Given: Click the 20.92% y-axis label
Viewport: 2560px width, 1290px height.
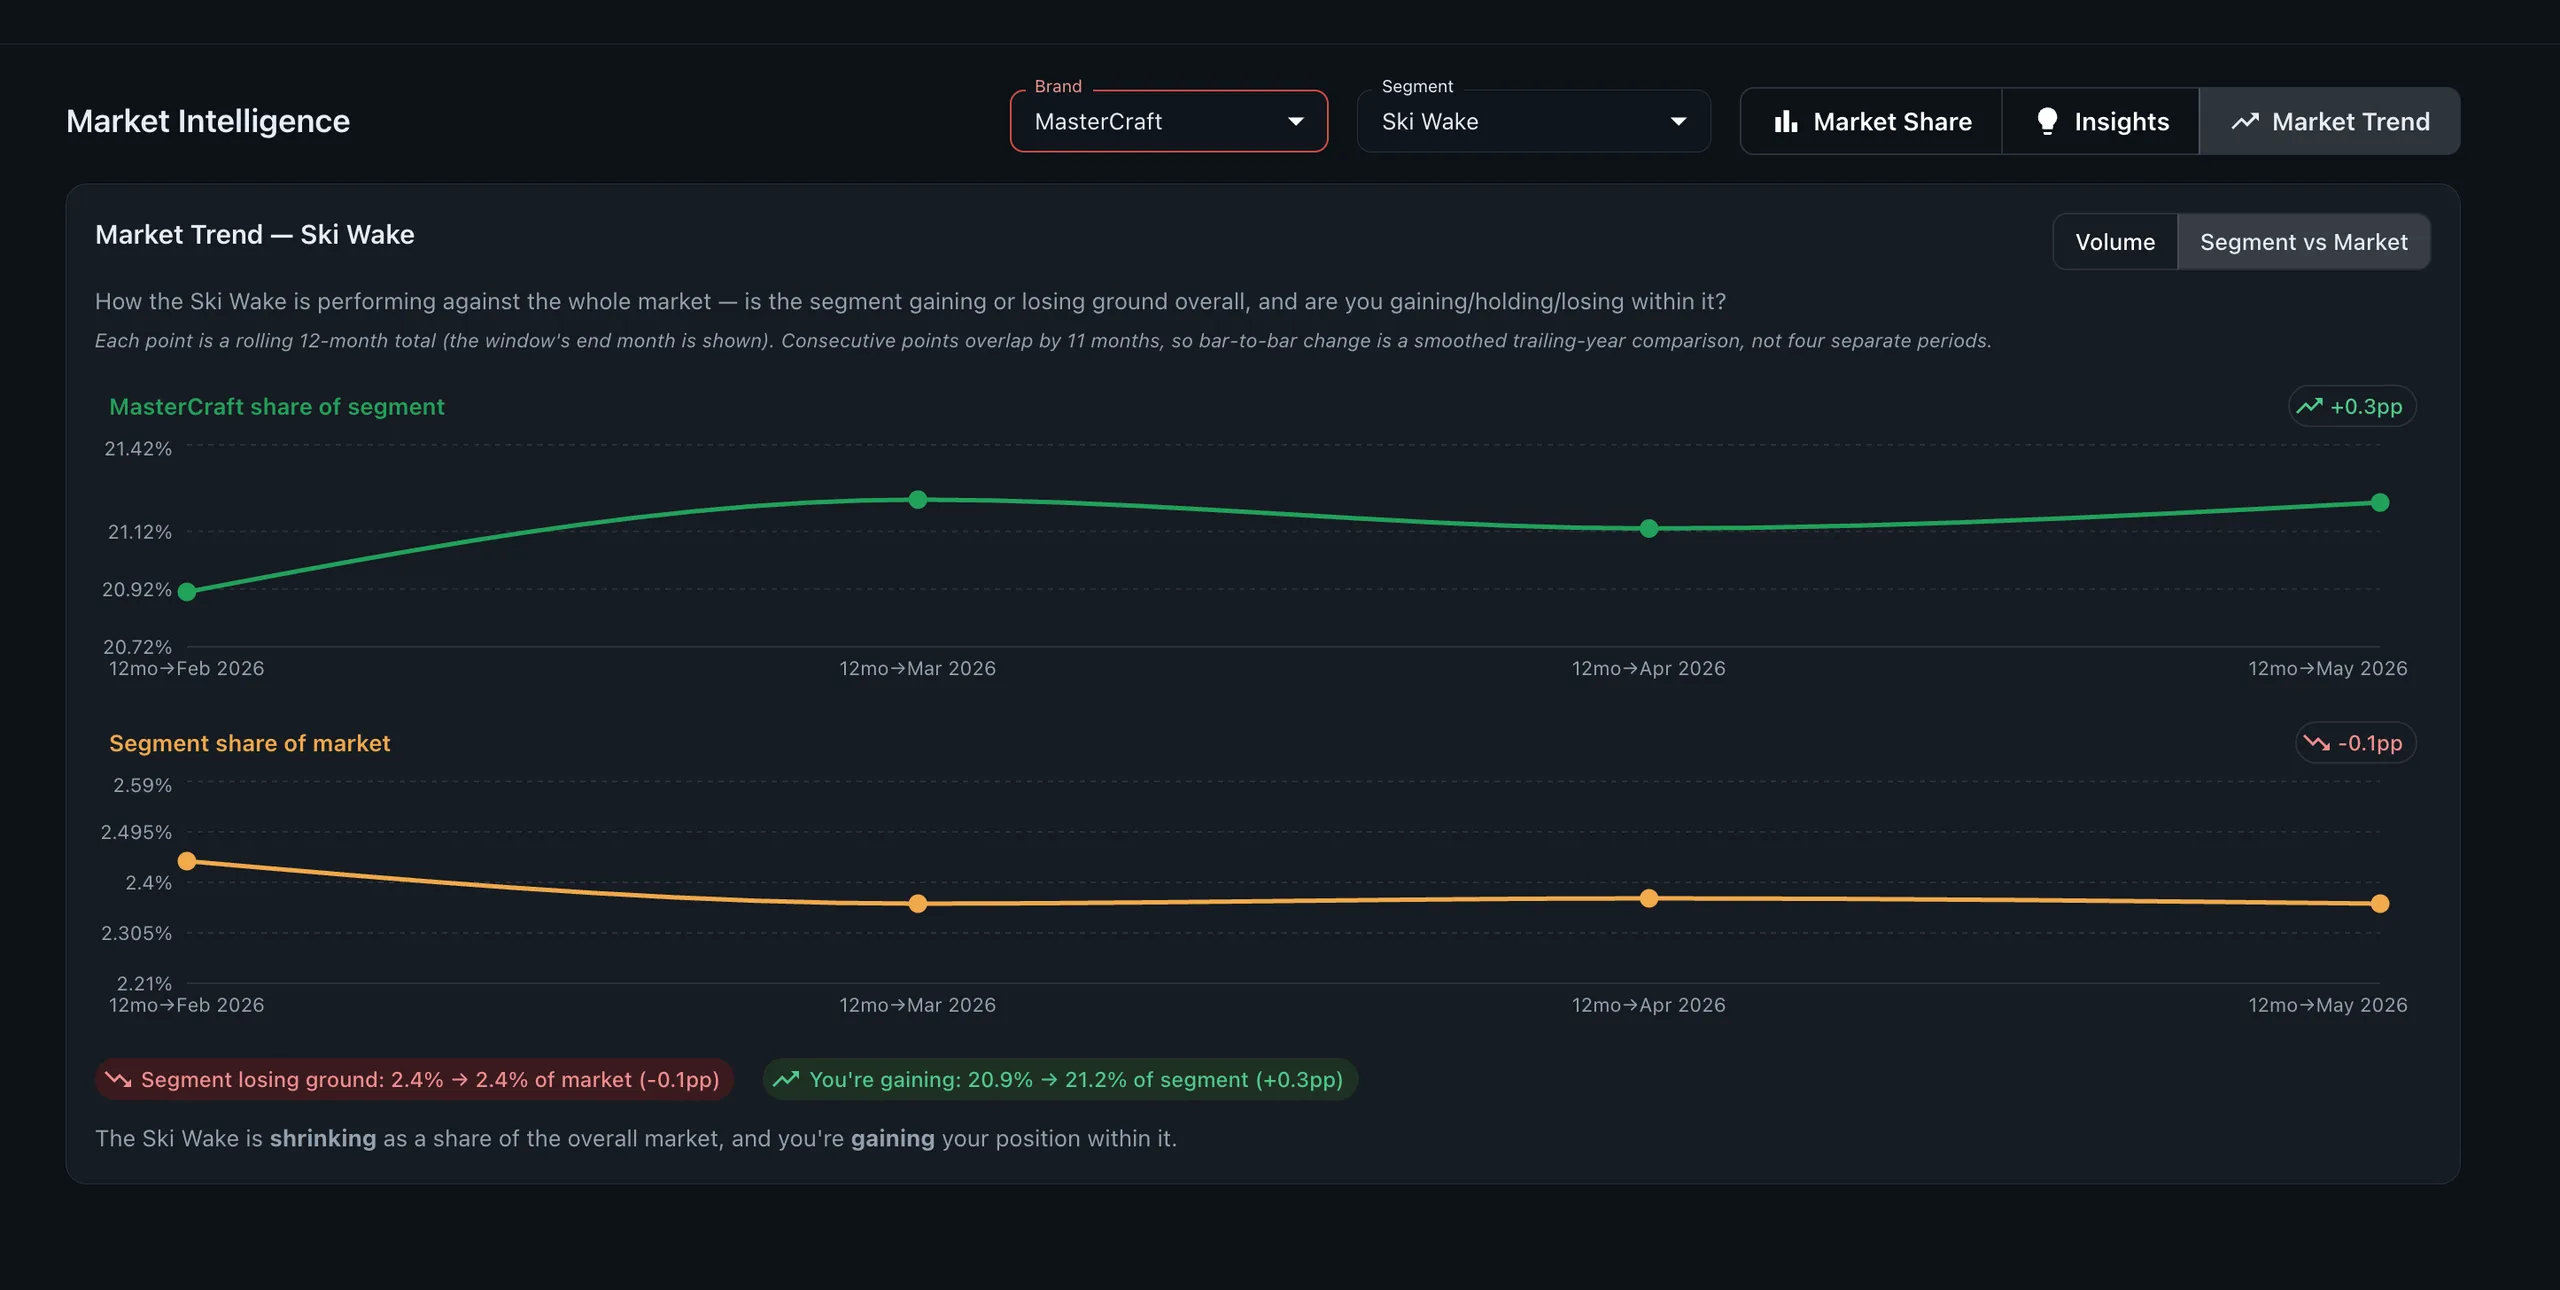Looking at the screenshot, I should coord(137,589).
